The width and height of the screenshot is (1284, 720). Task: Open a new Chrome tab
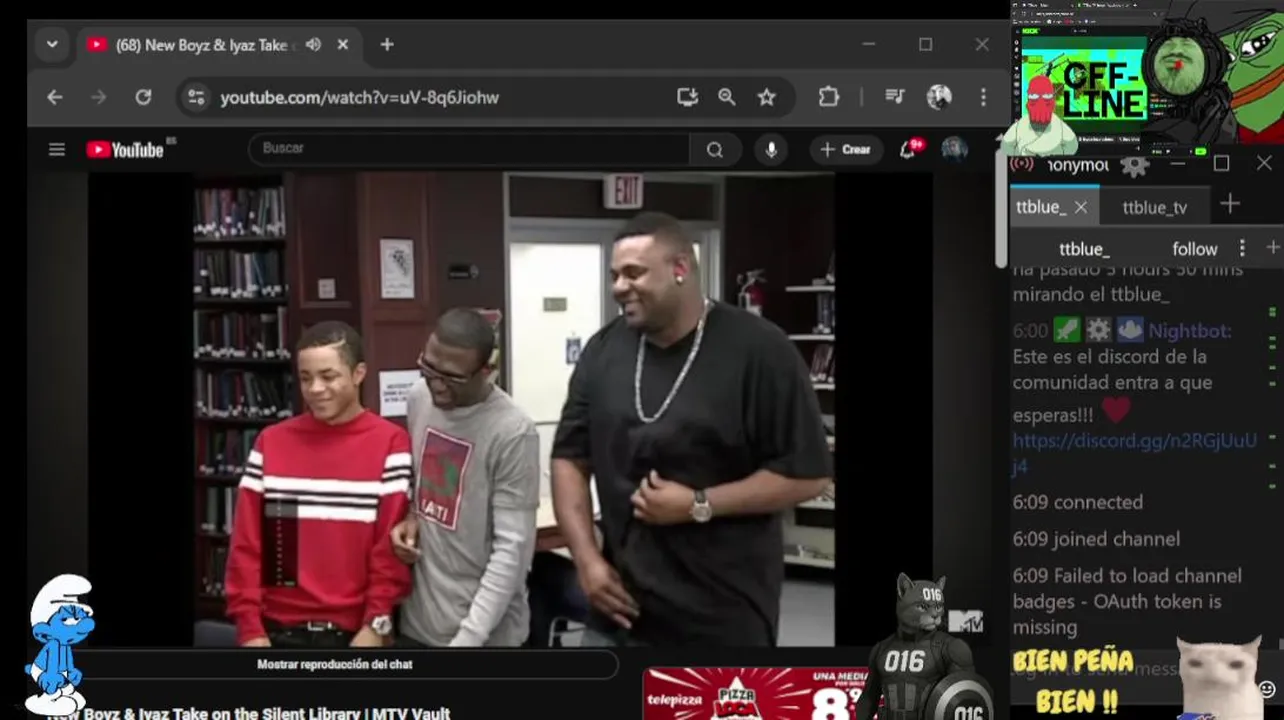point(387,45)
